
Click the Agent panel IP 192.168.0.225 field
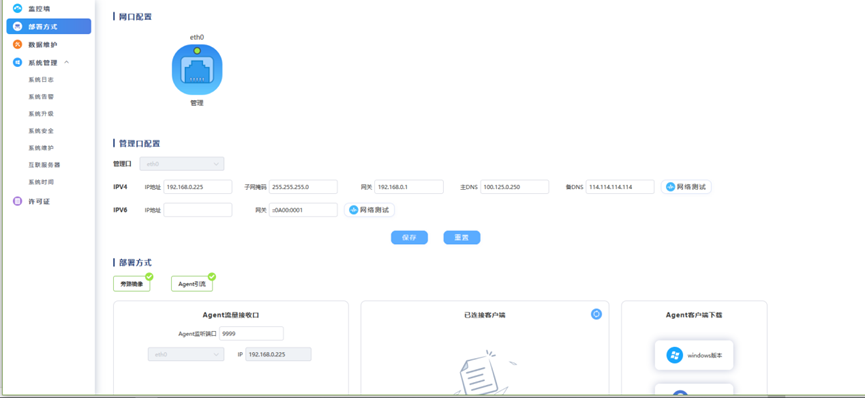pos(279,354)
